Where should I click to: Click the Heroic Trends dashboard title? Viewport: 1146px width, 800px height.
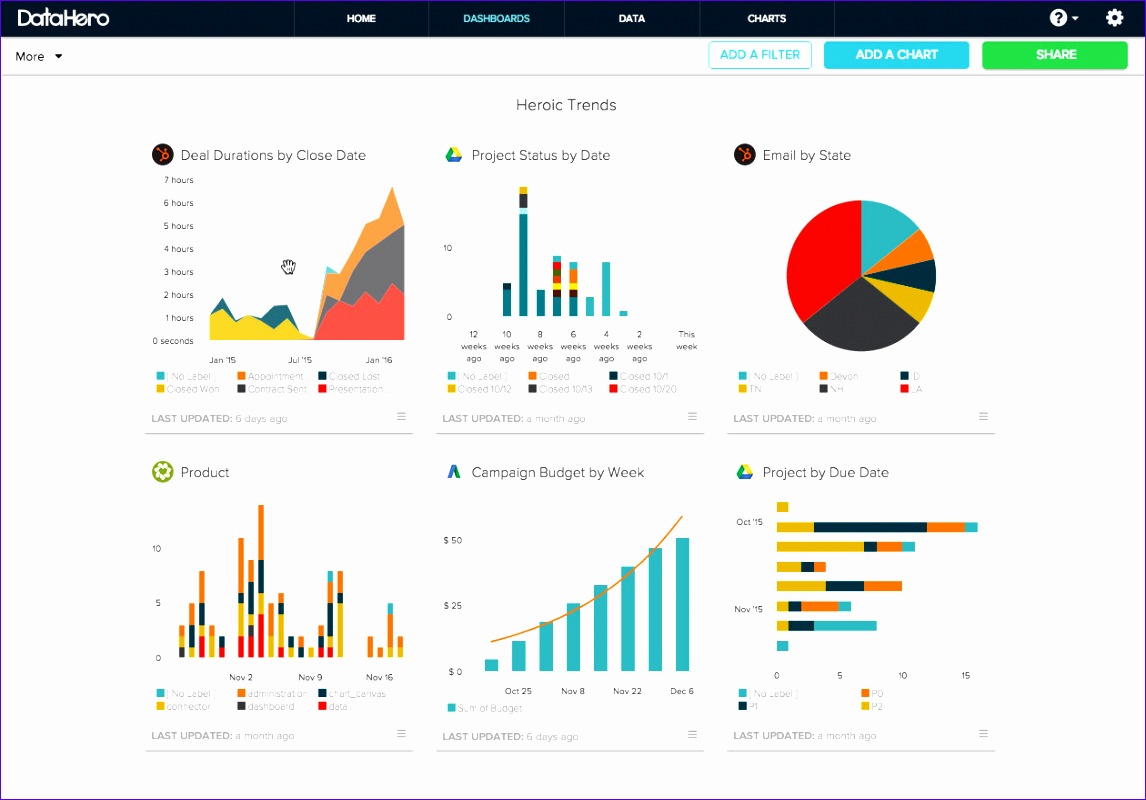(566, 105)
